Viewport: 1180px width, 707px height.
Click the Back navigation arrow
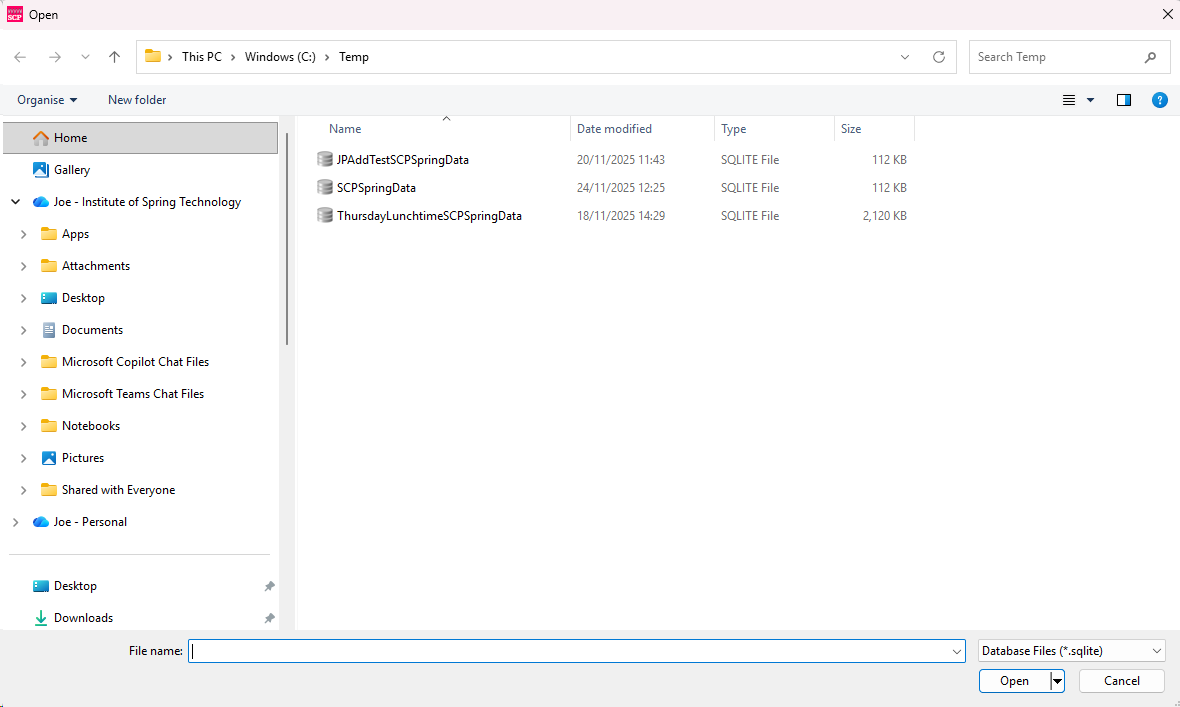click(21, 57)
